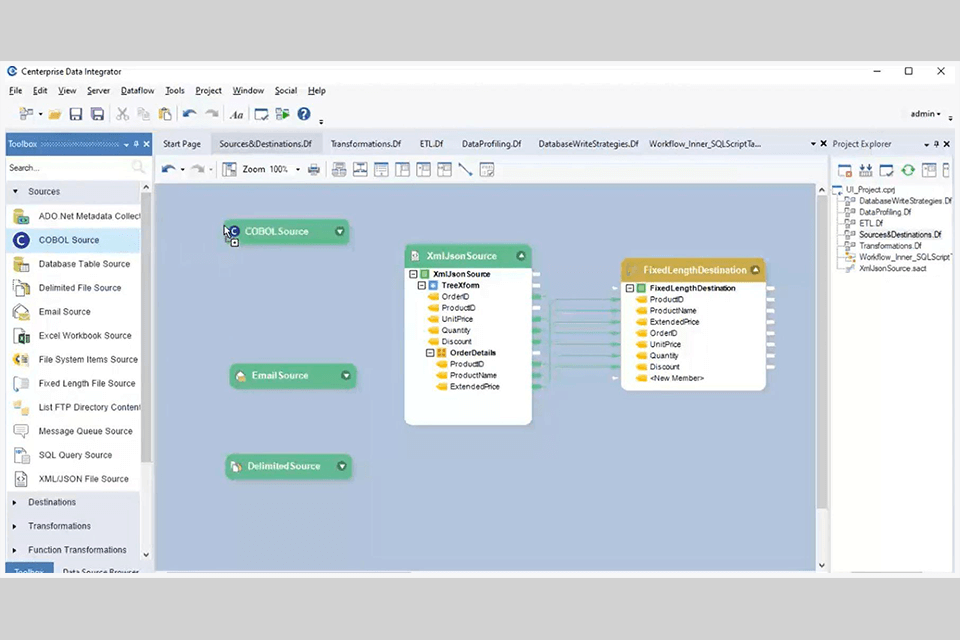The height and width of the screenshot is (640, 960).
Task: Collapse the TreeXform node
Action: click(422, 285)
